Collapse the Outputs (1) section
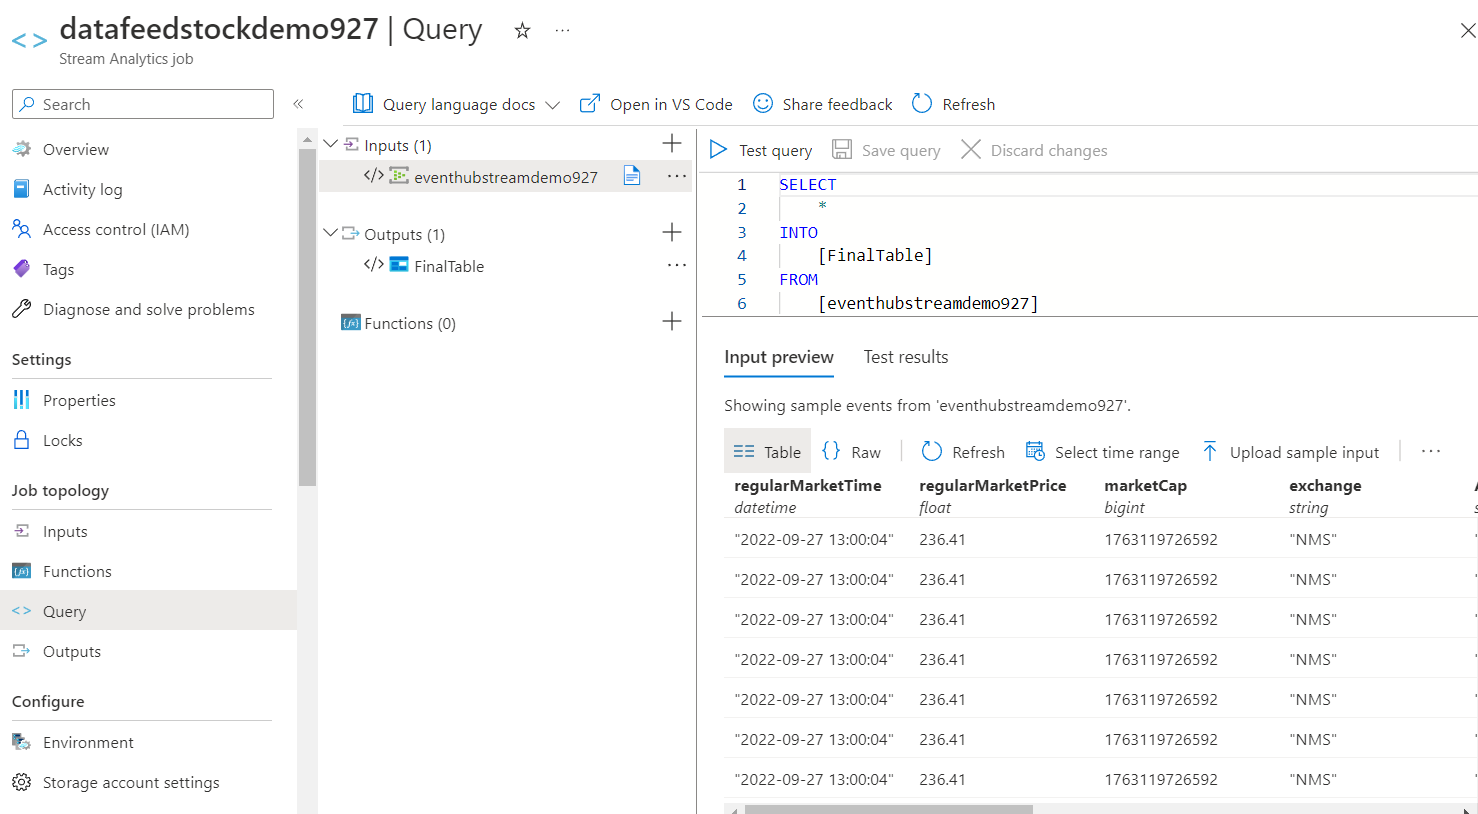 click(x=331, y=233)
